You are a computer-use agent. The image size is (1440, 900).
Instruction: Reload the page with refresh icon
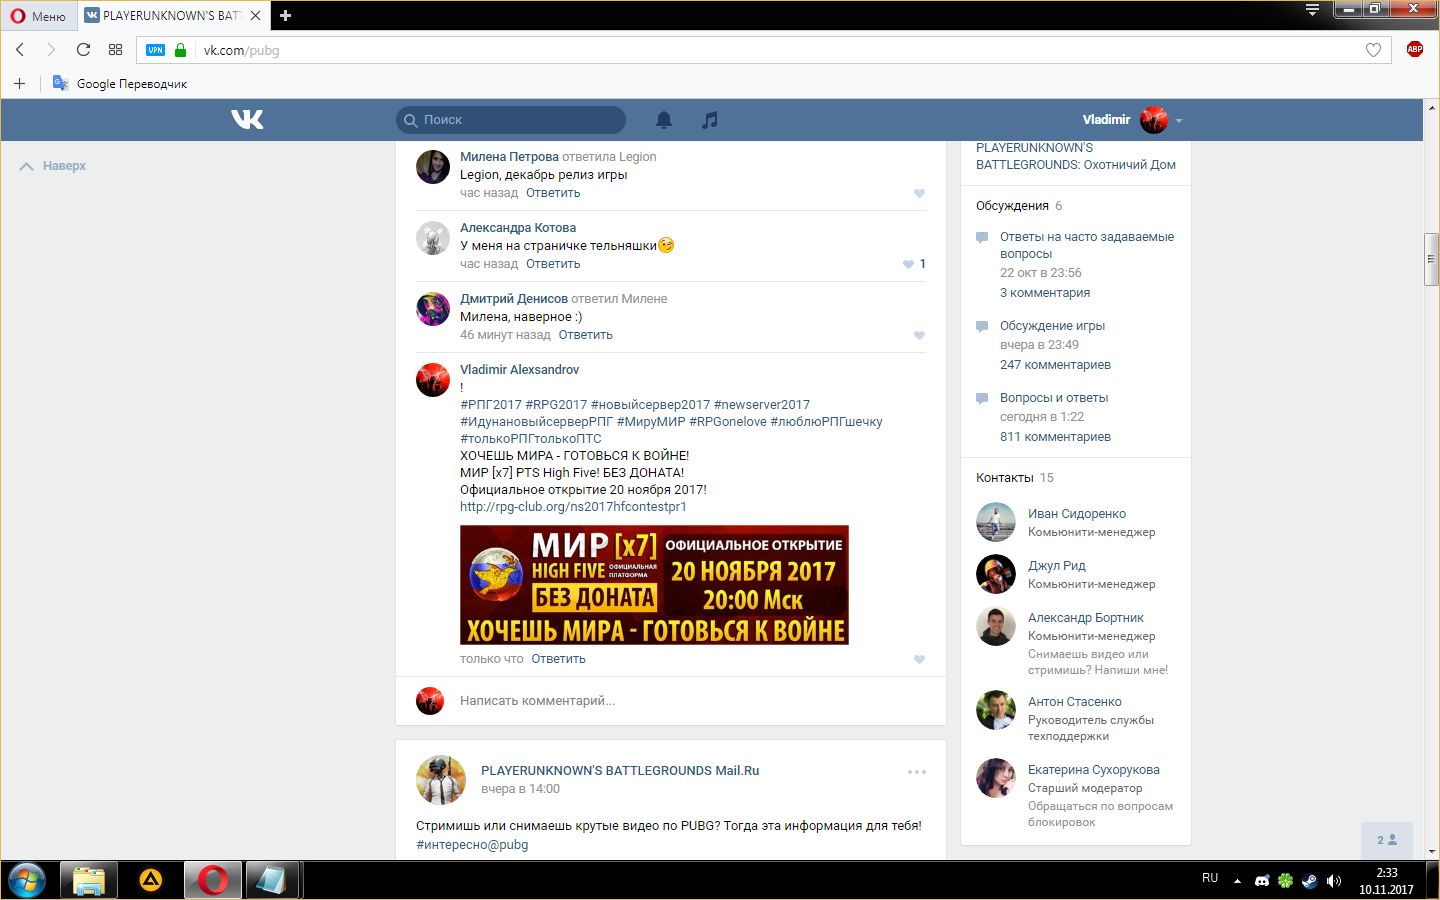point(83,50)
